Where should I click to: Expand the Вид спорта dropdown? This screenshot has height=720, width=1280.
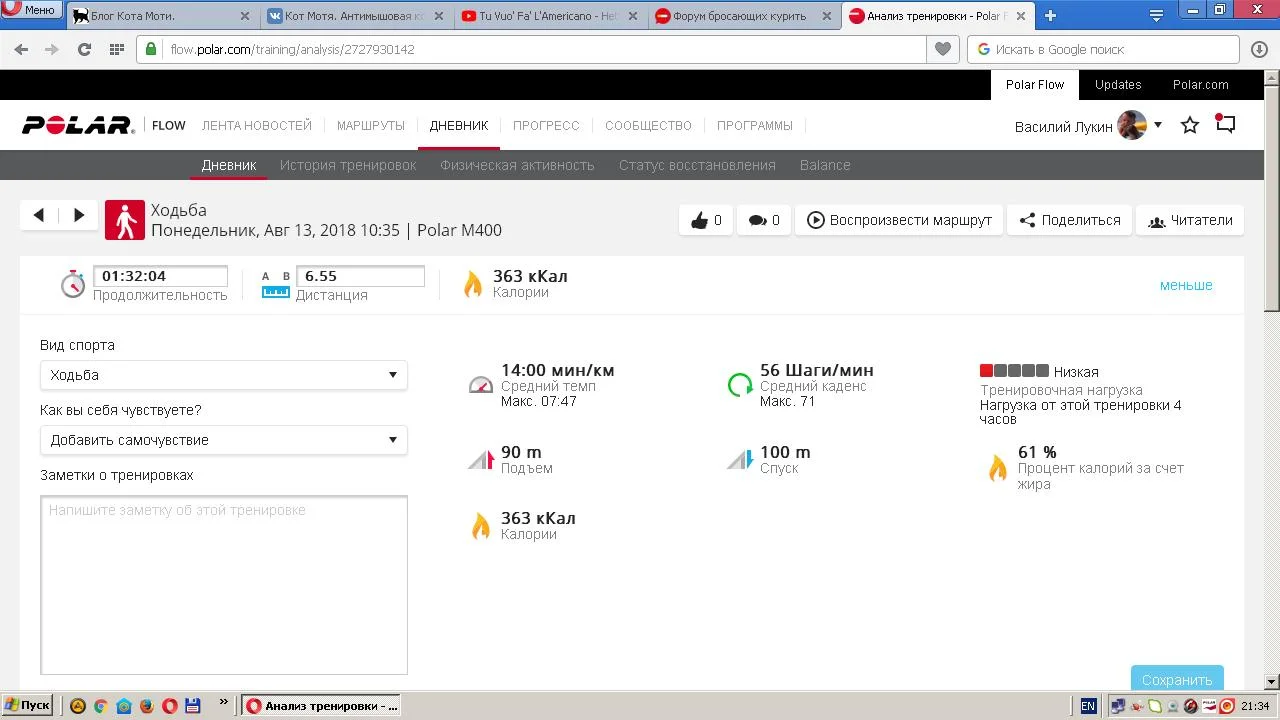click(x=224, y=375)
